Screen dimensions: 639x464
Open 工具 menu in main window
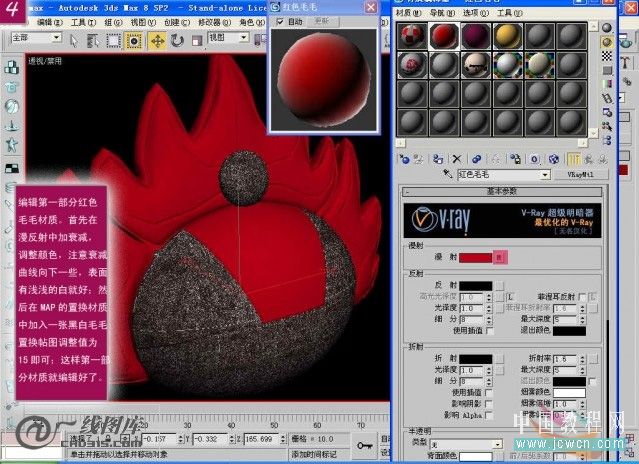[83, 22]
